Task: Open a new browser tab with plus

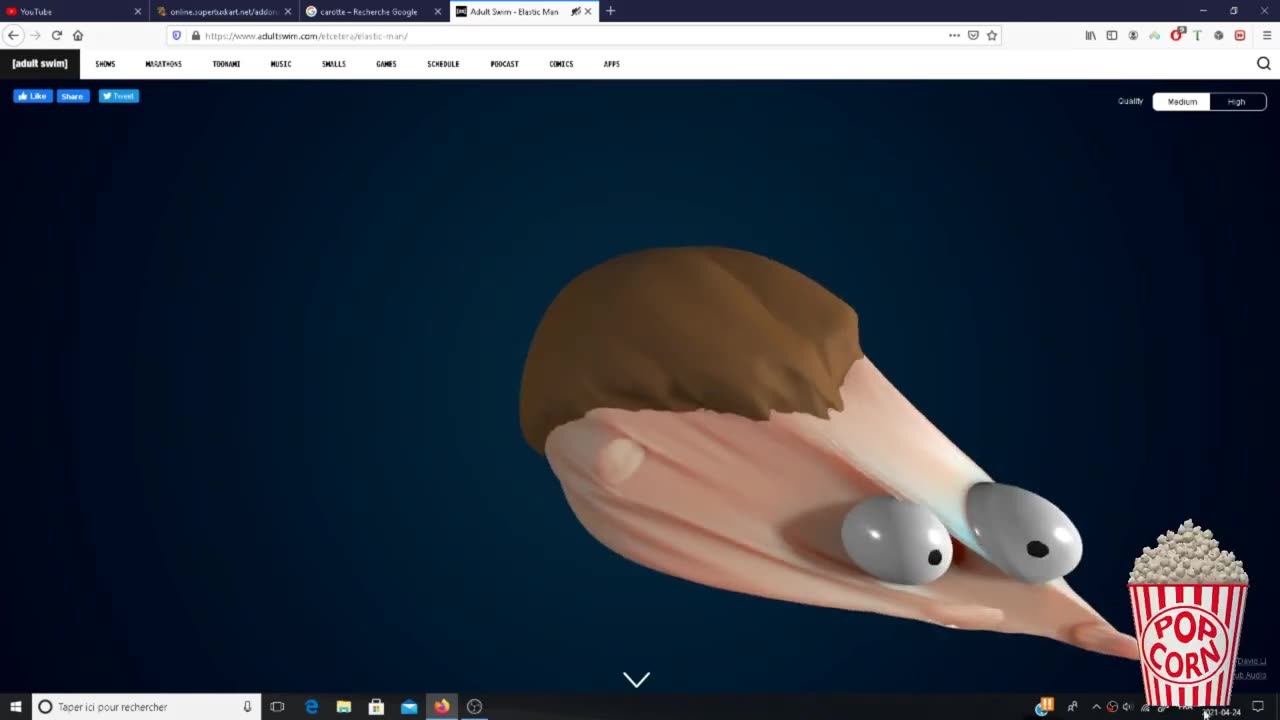Action: [610, 11]
